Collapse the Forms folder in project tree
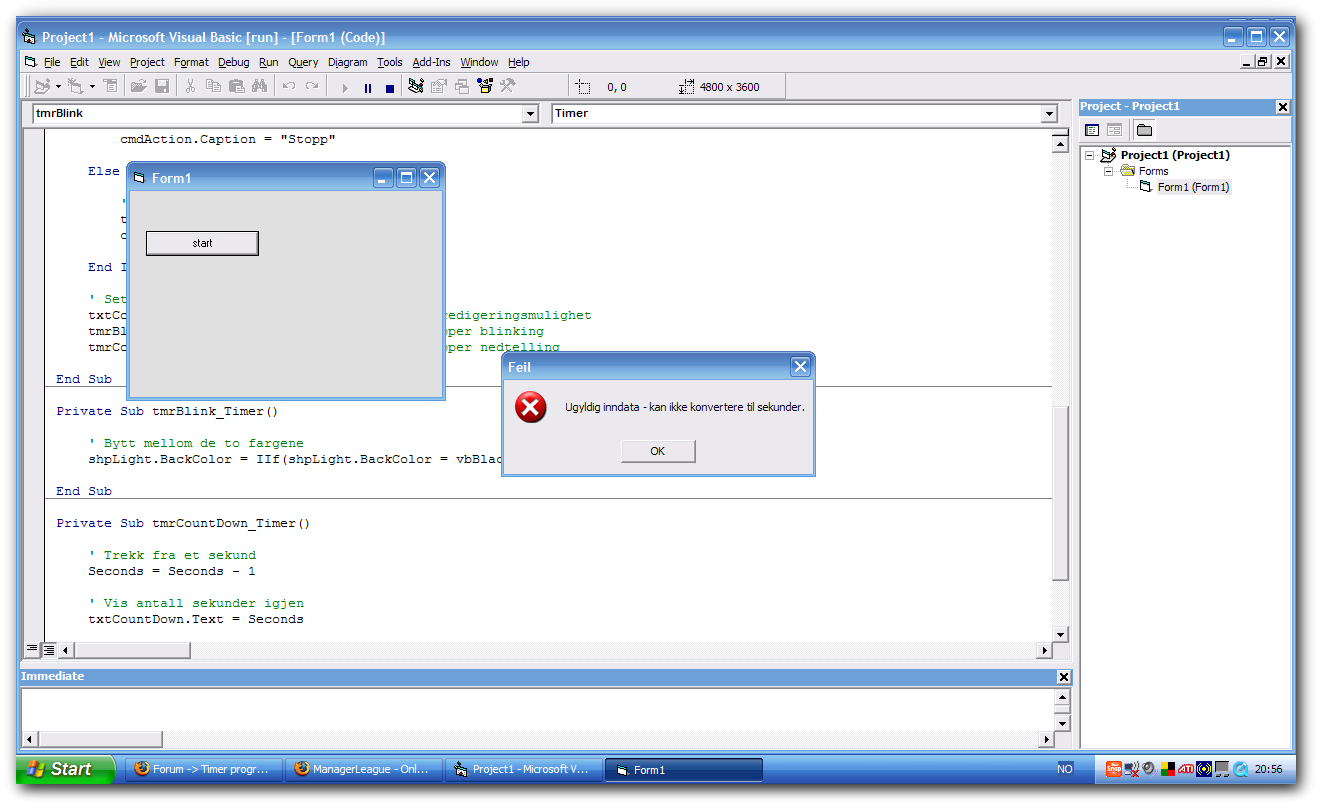The image size is (1320, 808). pos(1108,171)
